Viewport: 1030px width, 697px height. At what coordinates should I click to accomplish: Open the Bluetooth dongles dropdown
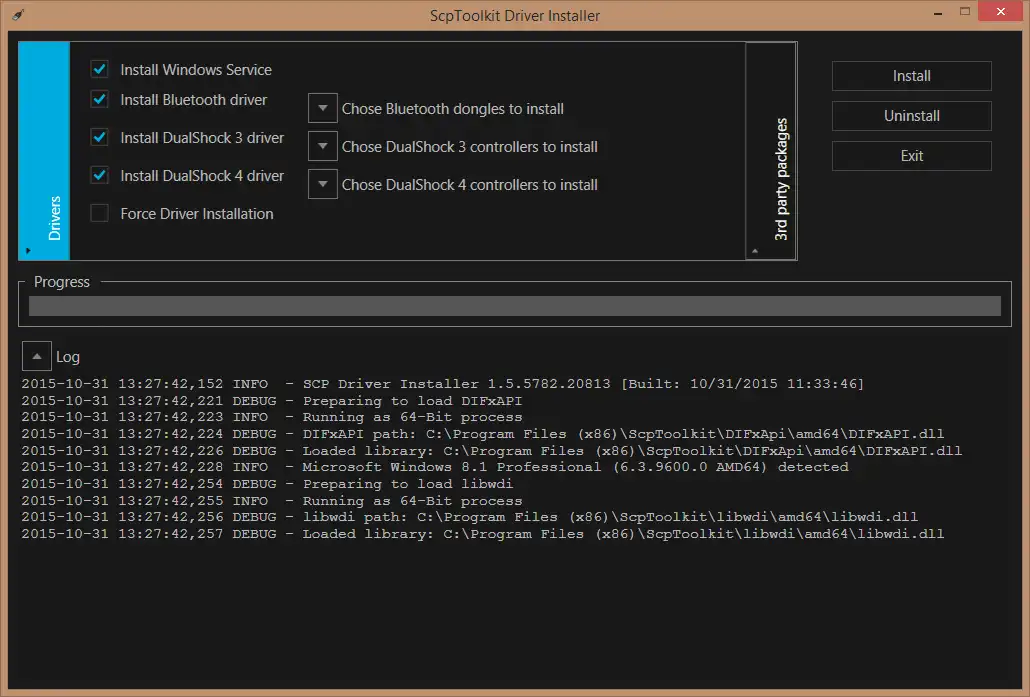[x=322, y=108]
